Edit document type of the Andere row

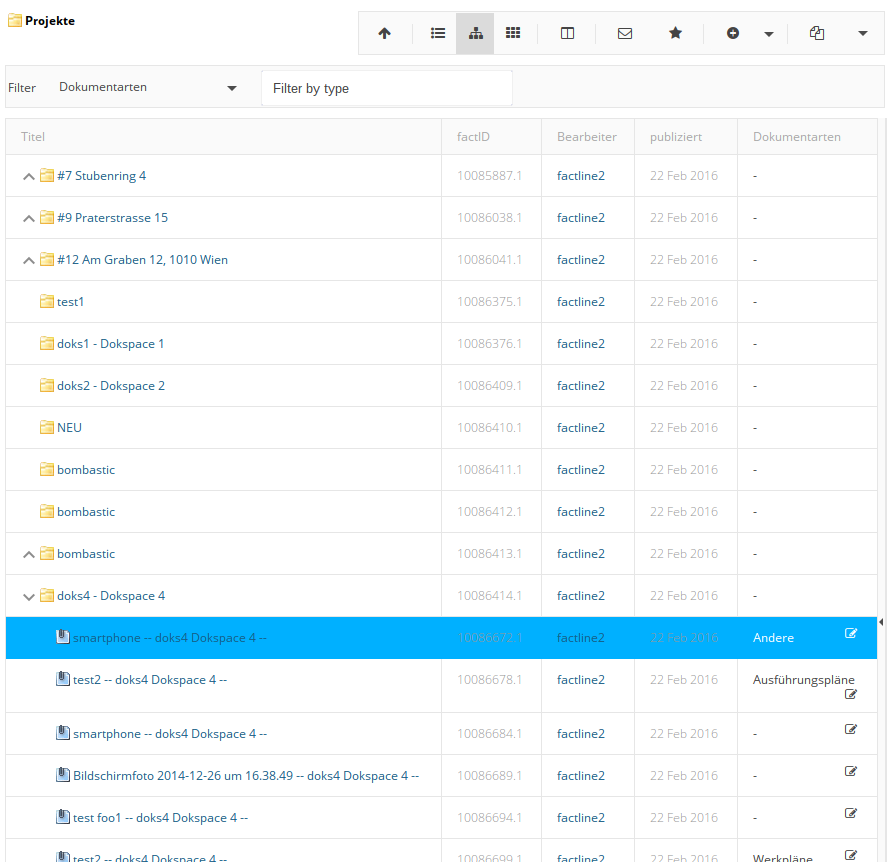coord(851,633)
